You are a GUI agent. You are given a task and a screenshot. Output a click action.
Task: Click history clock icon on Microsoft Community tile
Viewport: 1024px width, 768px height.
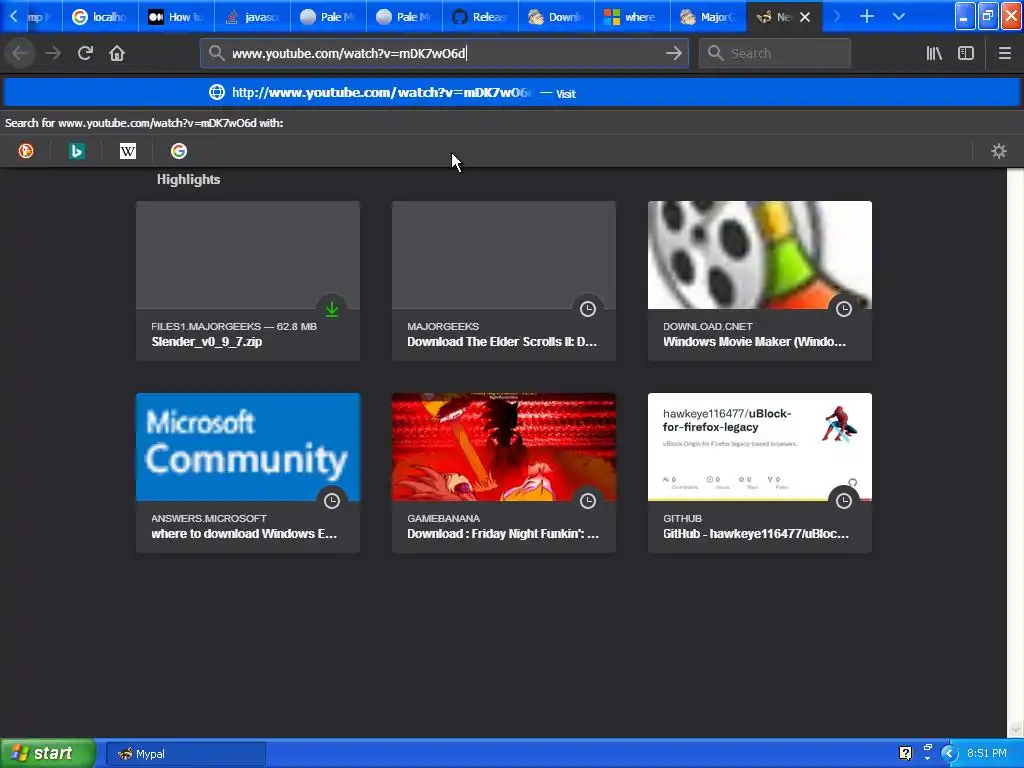332,501
